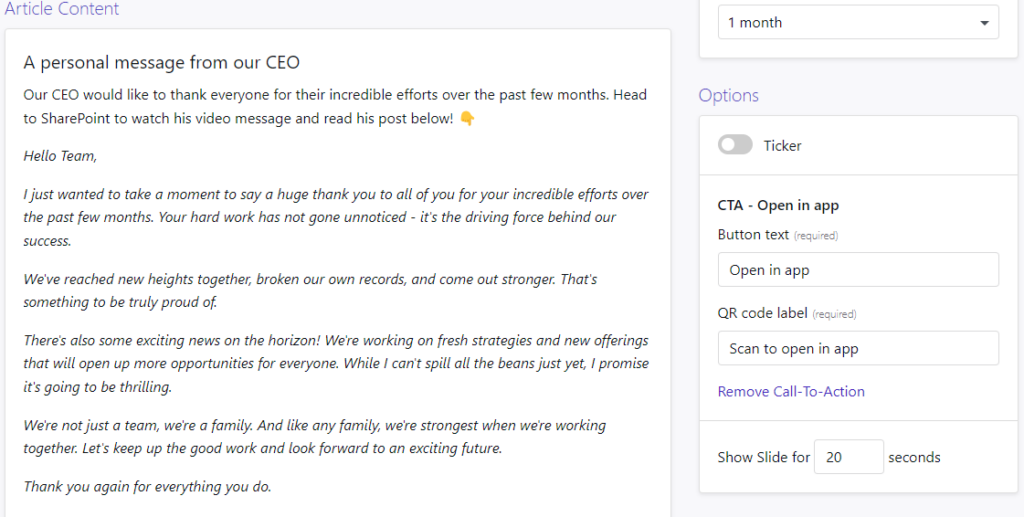1024x517 pixels.
Task: Focus the Button text field "Open in app"
Action: (x=858, y=270)
